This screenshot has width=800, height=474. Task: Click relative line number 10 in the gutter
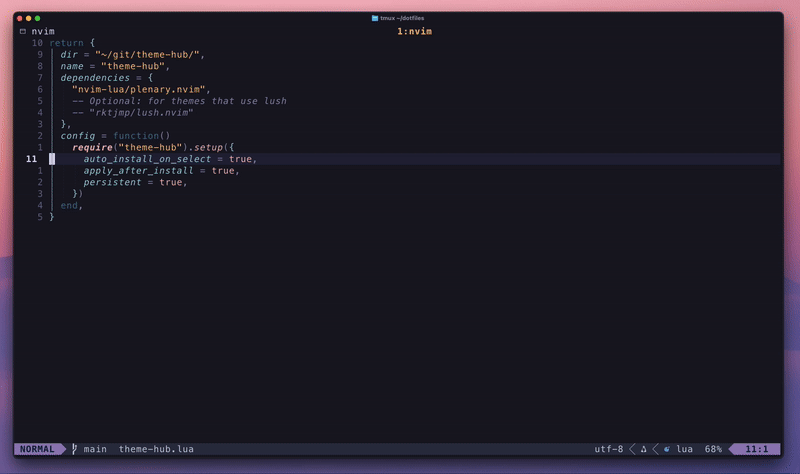[x=37, y=43]
